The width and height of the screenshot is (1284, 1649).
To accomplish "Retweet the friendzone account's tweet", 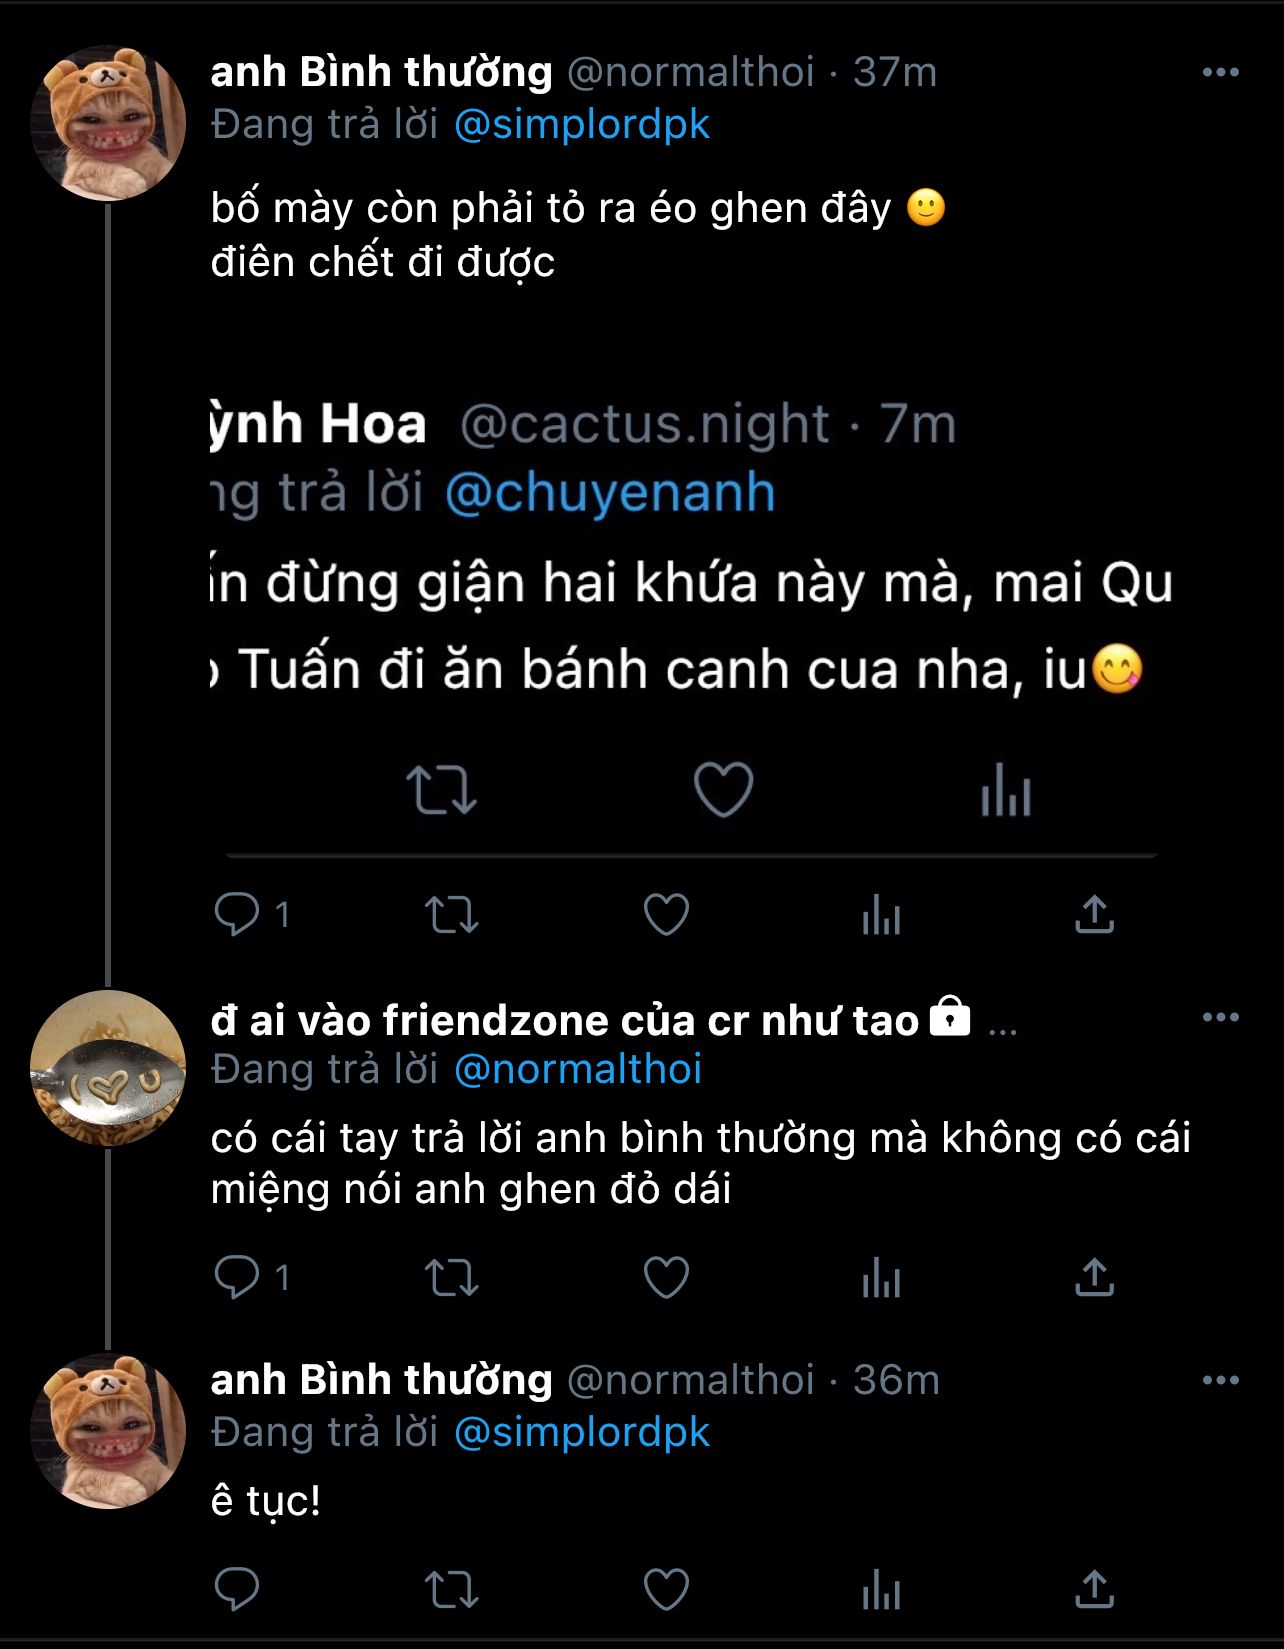I will [x=452, y=1277].
